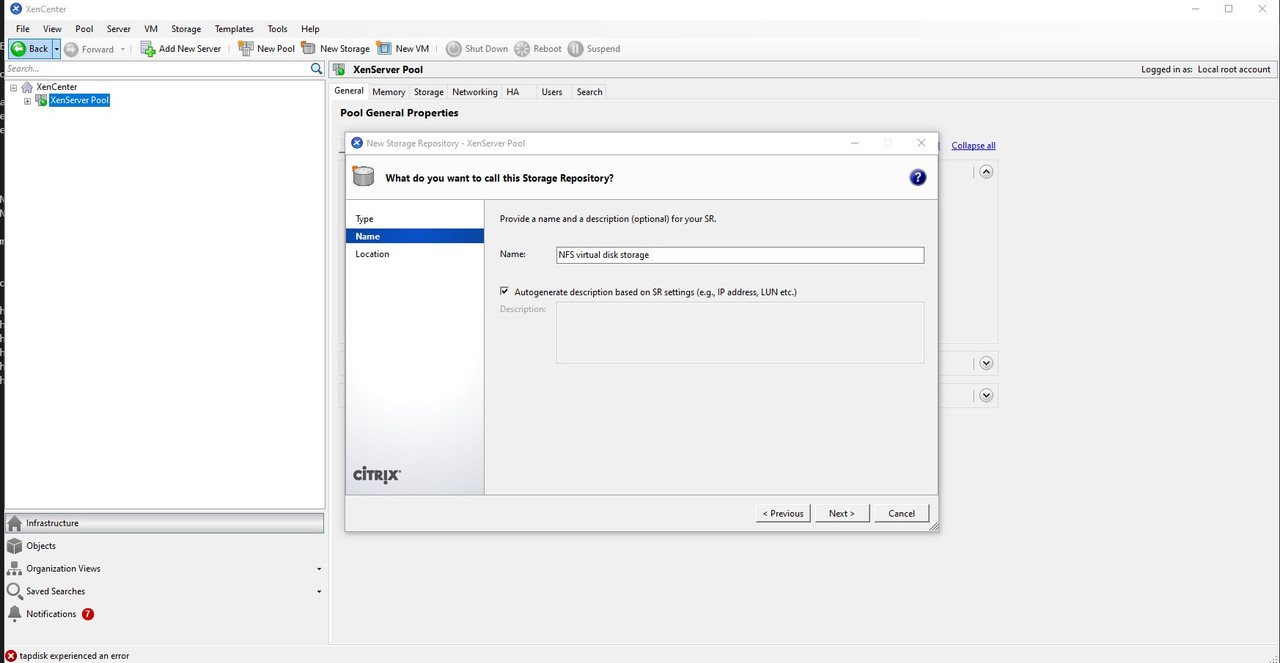Expand the XenServer Pool tree node
This screenshot has width=1280, height=663.
(x=28, y=101)
